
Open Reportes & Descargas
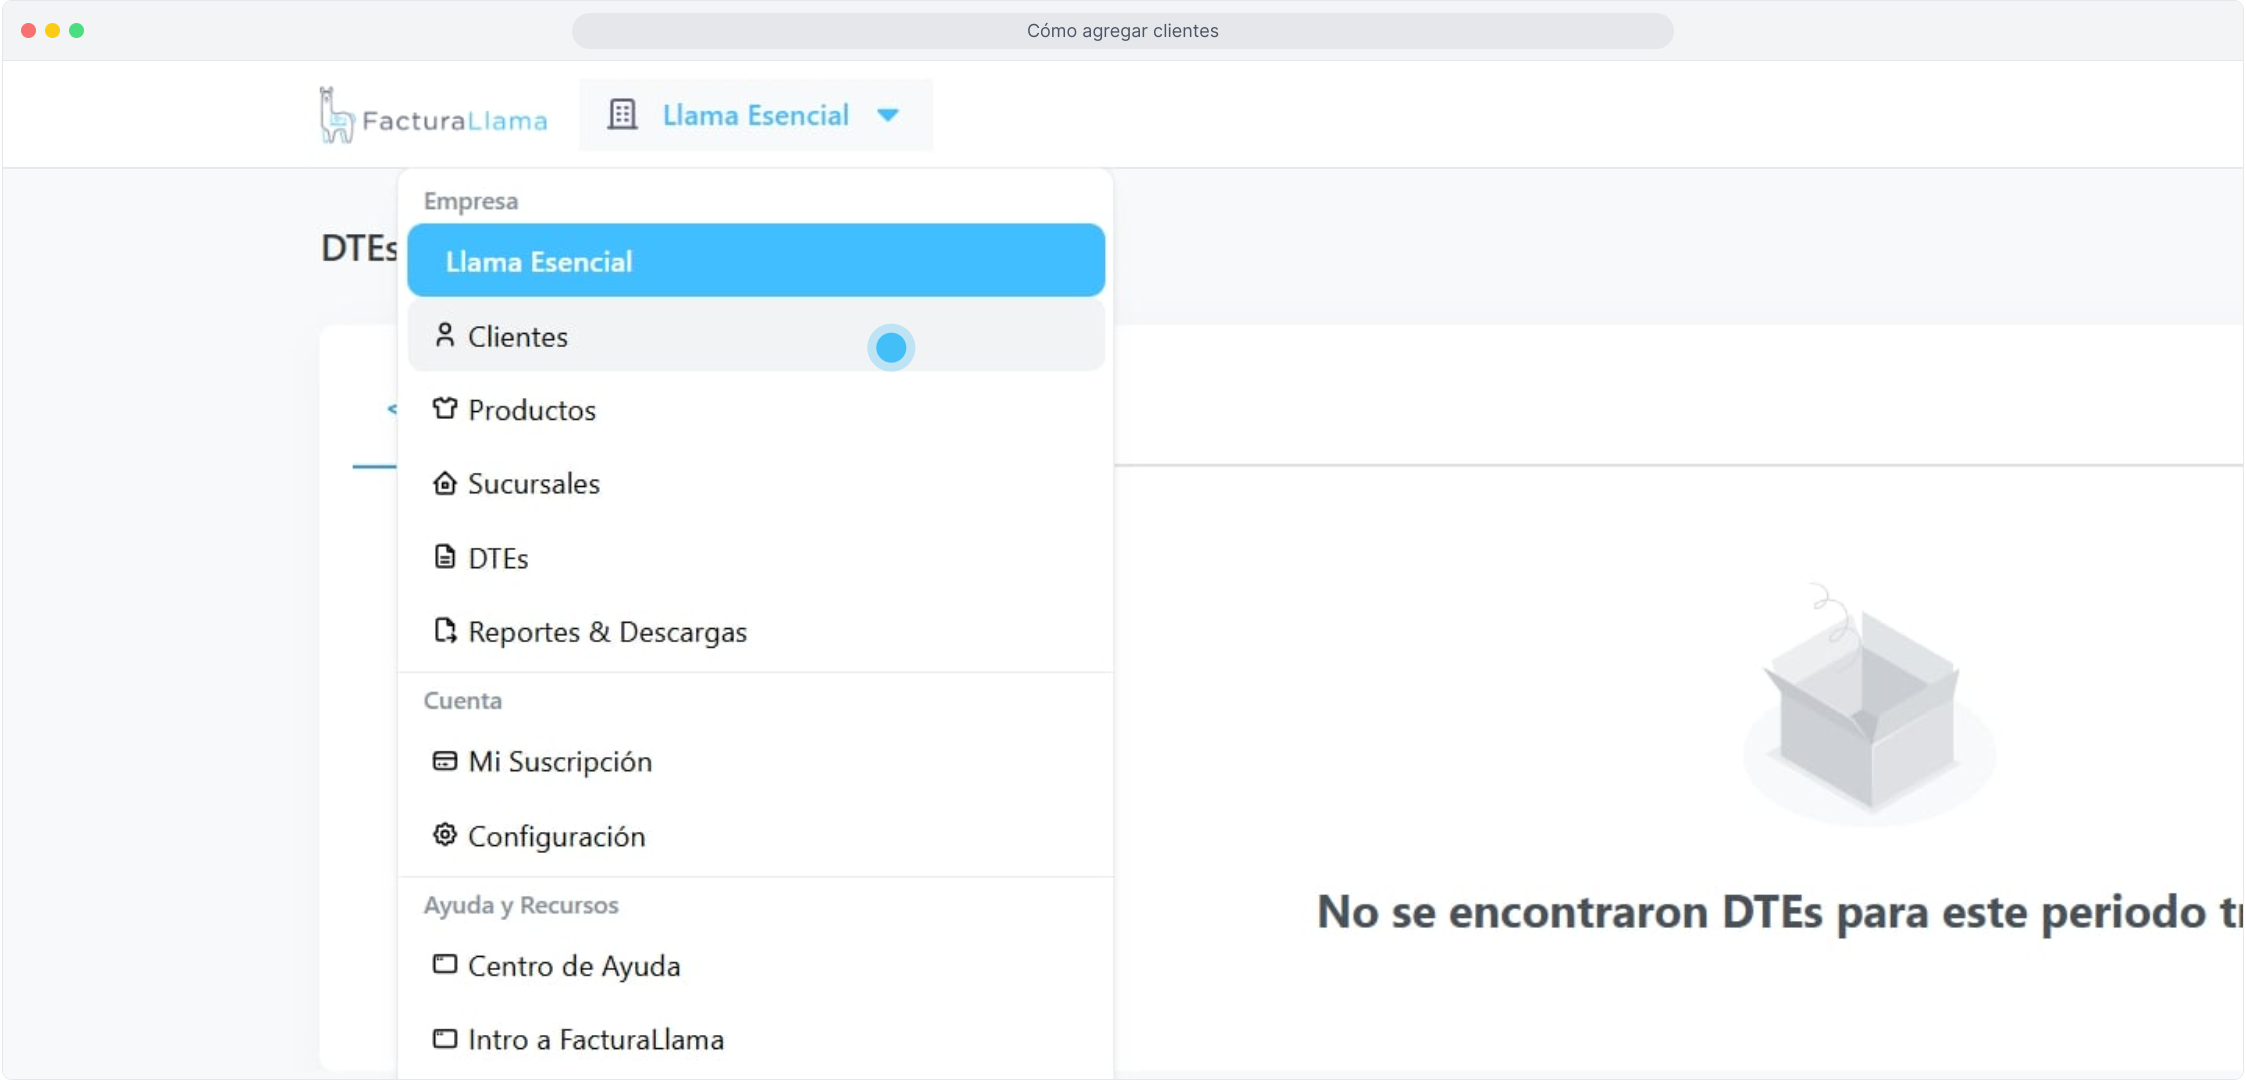607,632
